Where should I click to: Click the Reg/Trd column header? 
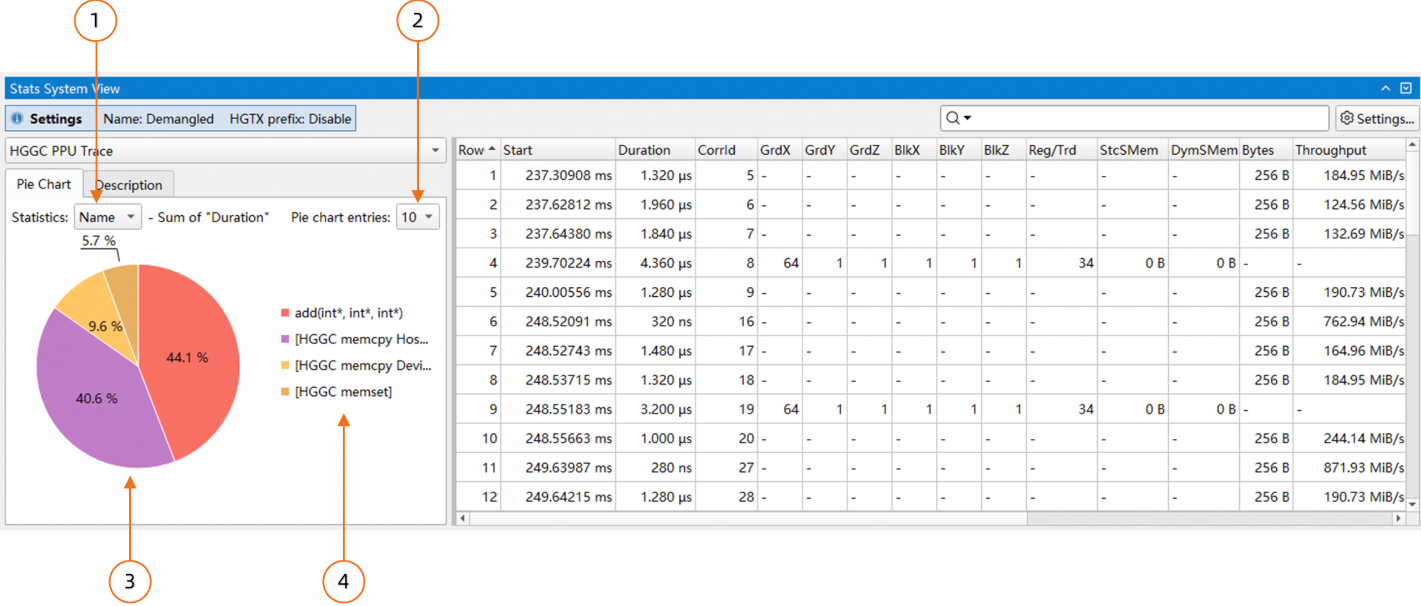1061,150
